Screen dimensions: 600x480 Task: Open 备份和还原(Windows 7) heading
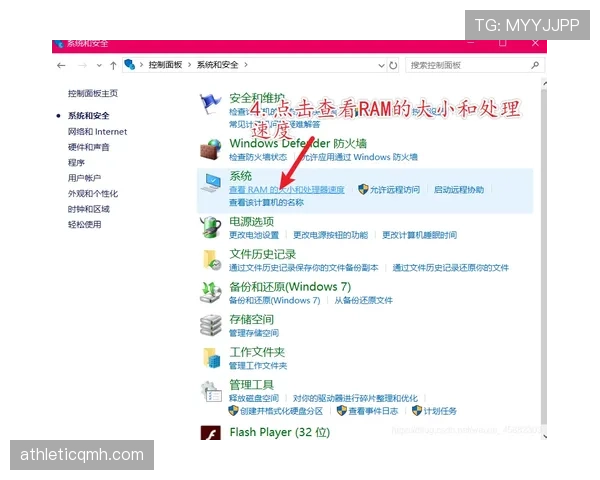tap(290, 287)
